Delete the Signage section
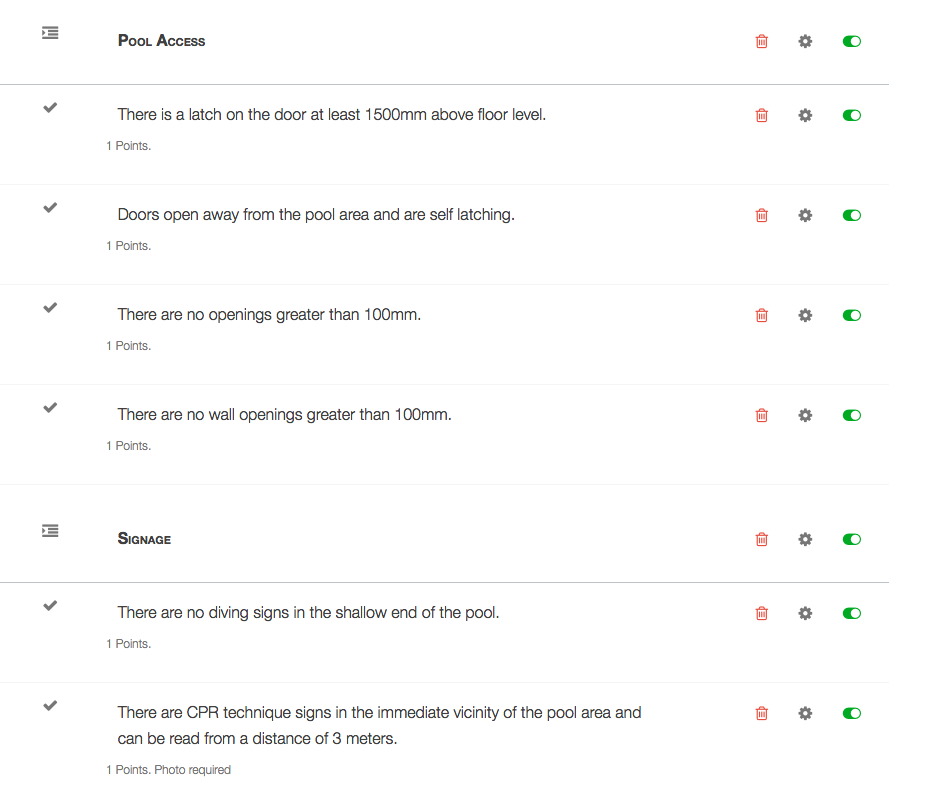Image resolution: width=935 pixels, height=806 pixels. tap(762, 539)
